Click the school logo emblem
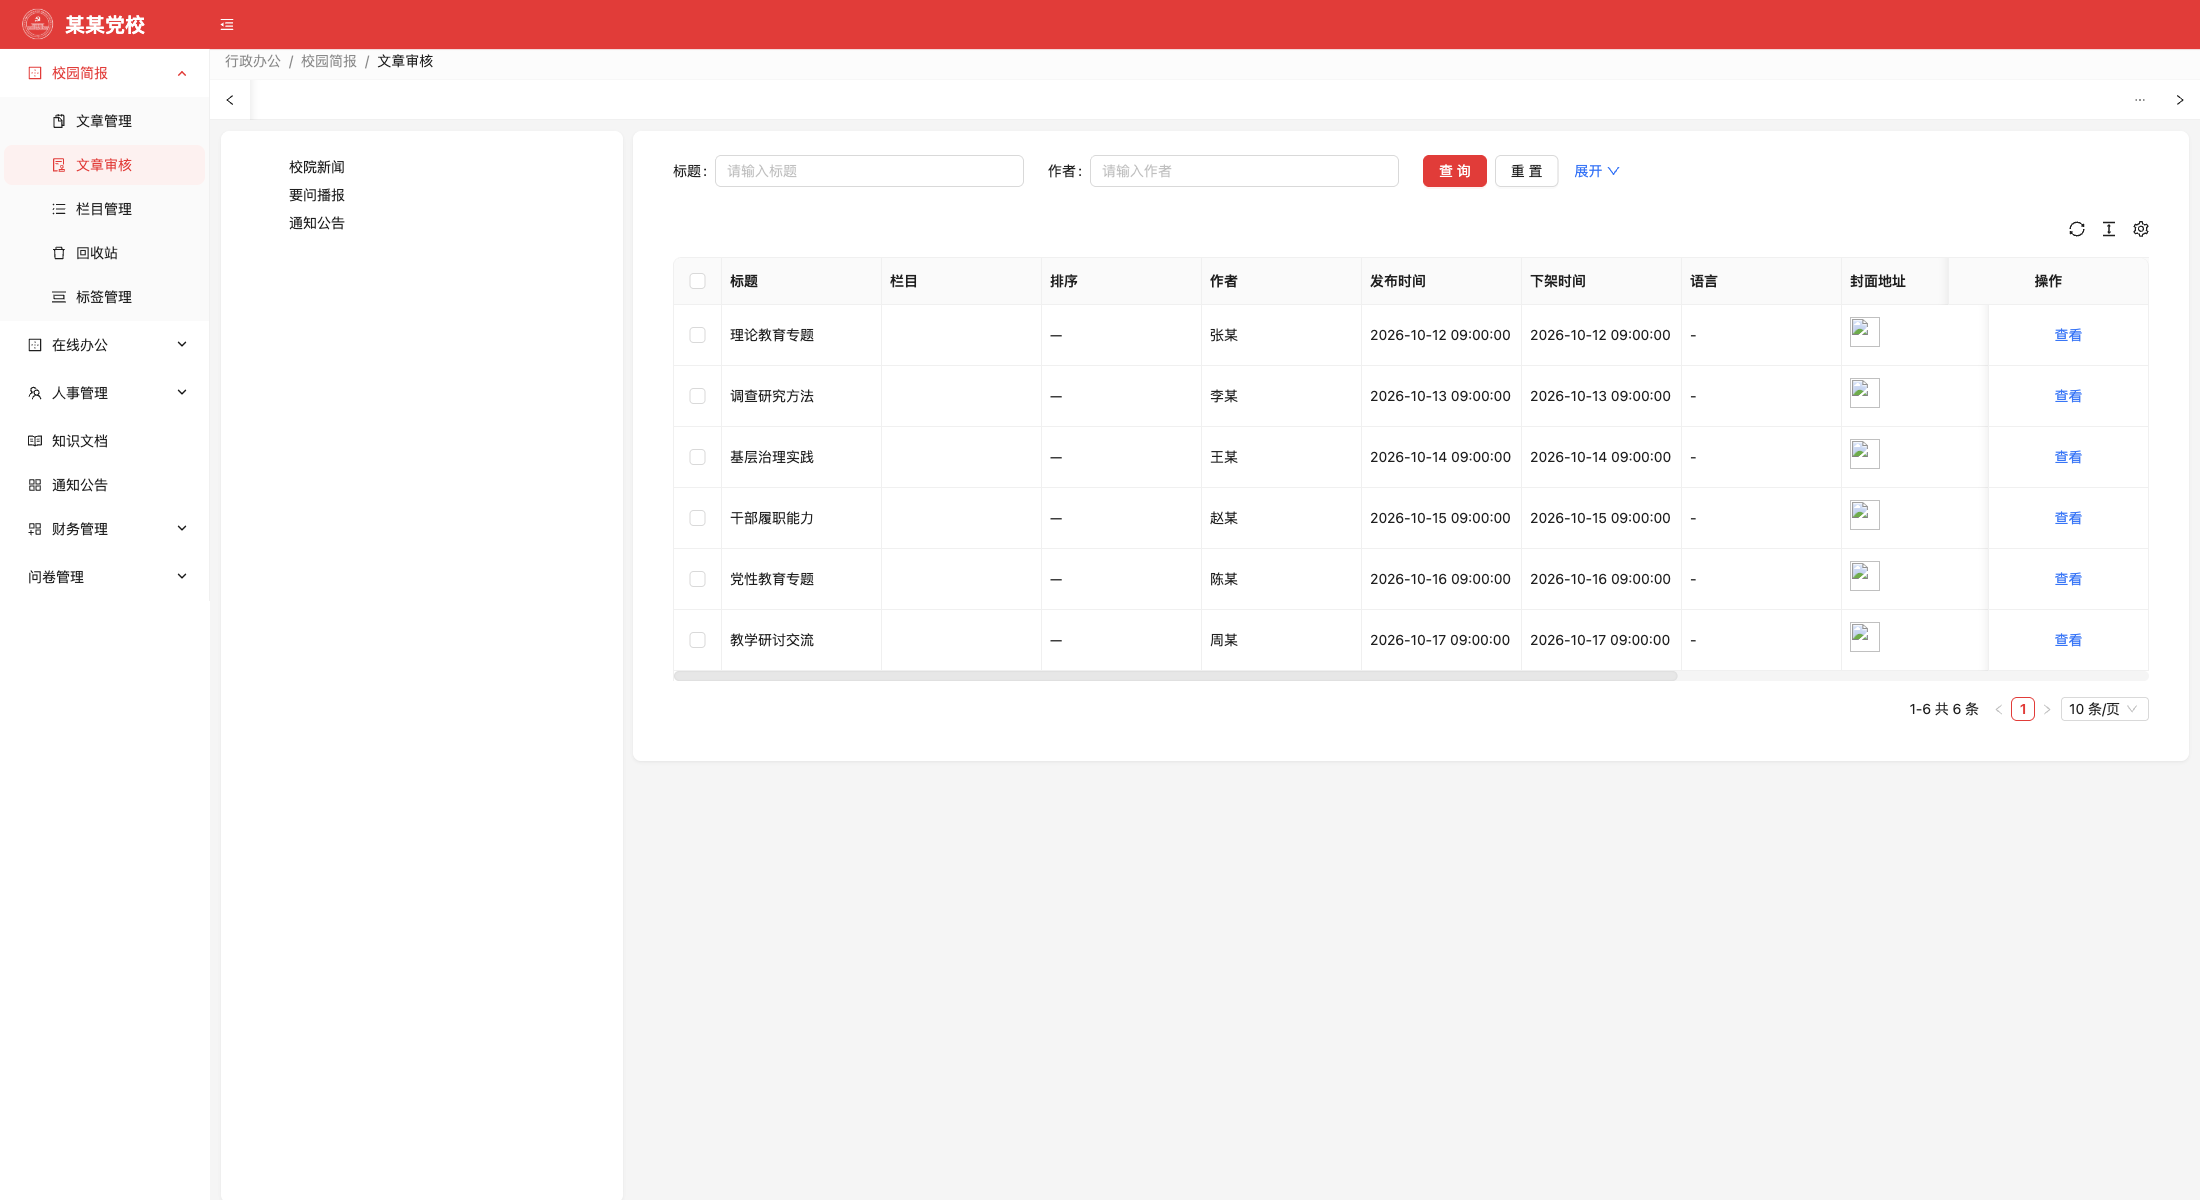2200x1200 pixels. pyautogui.click(x=37, y=24)
